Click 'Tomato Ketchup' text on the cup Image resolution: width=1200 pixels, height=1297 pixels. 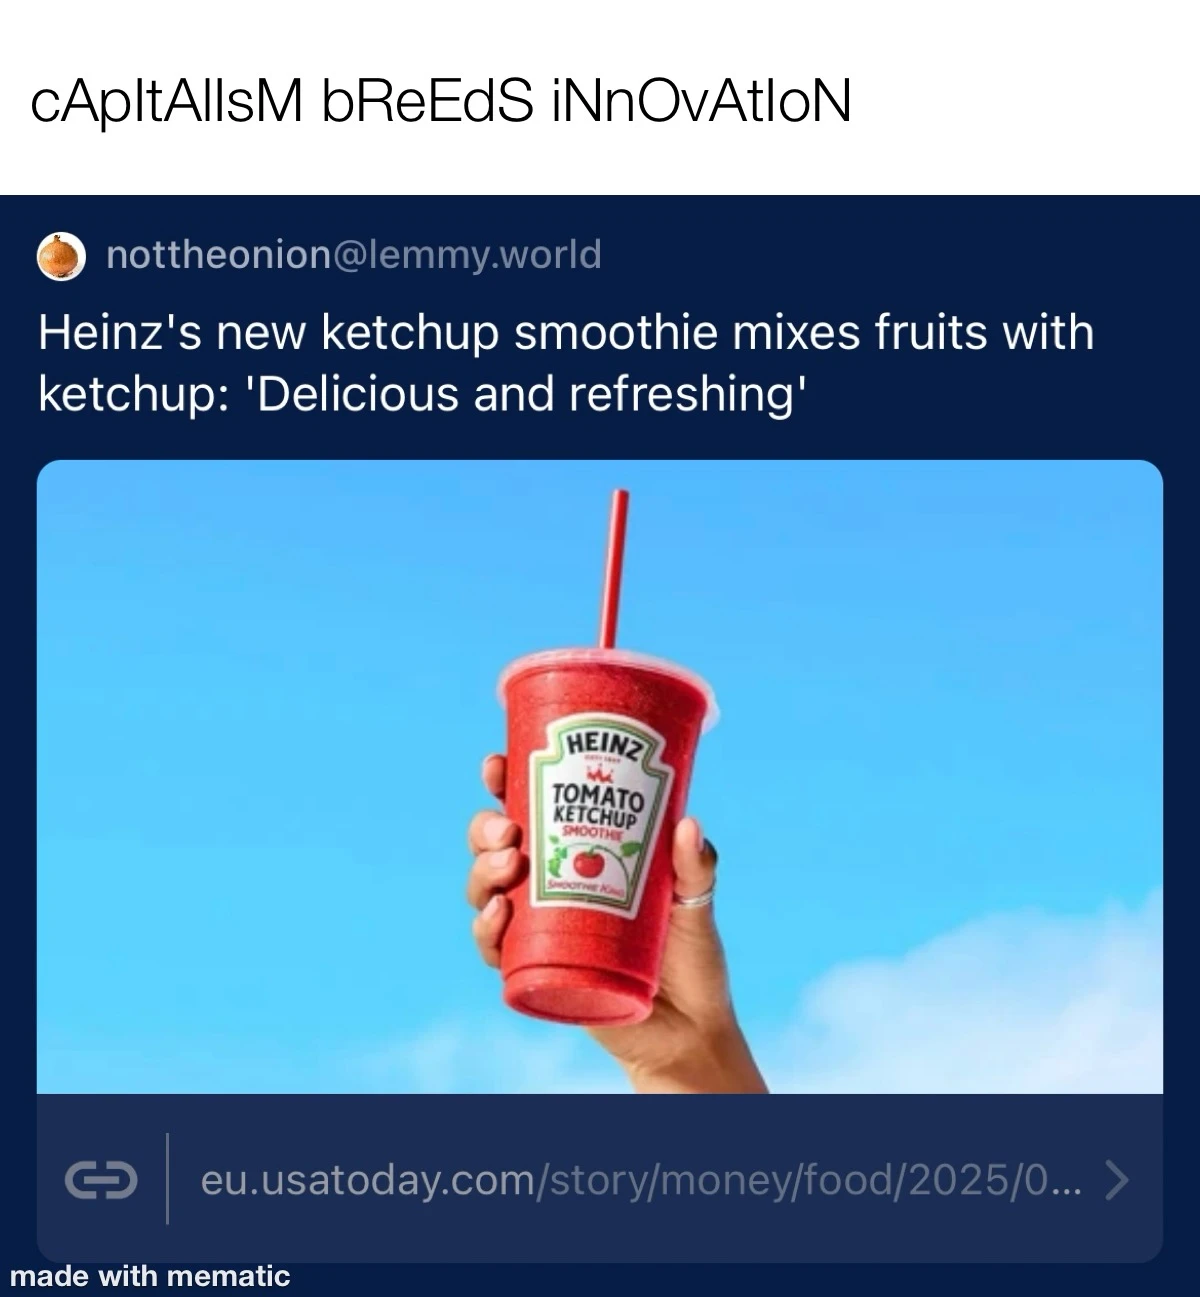point(597,803)
